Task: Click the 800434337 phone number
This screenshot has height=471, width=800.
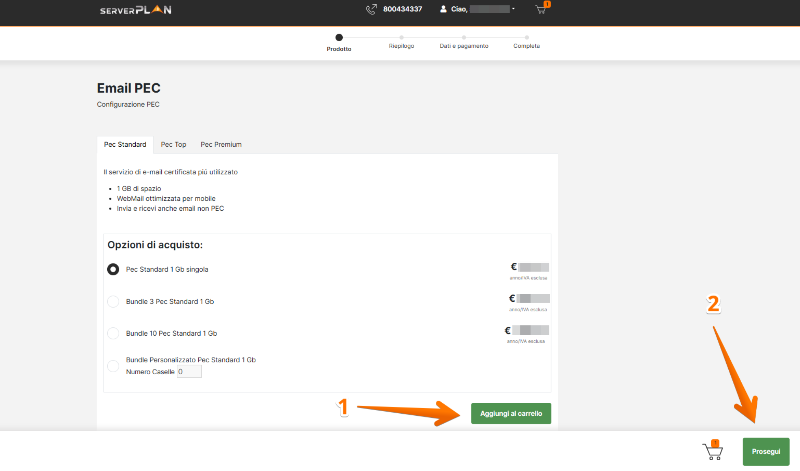Action: (x=402, y=10)
